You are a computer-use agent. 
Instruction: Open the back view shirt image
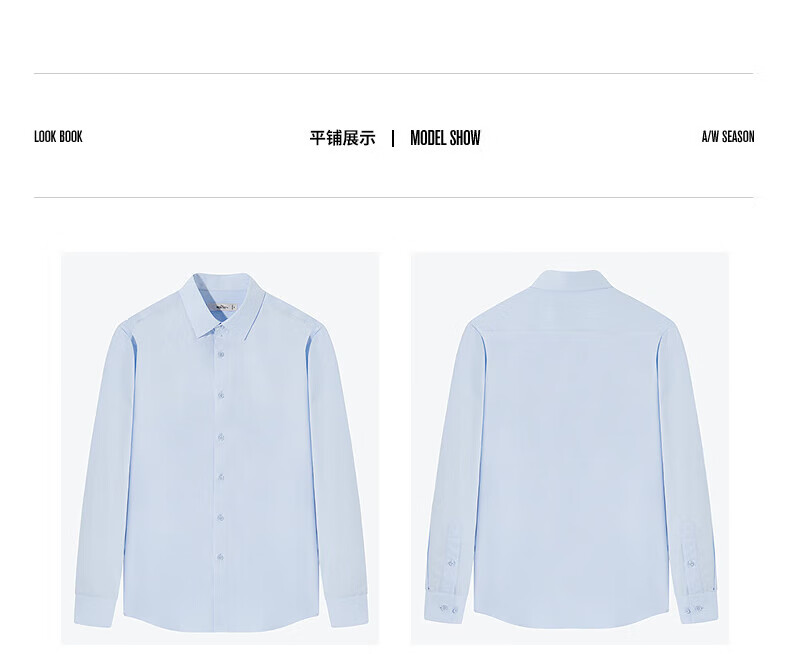[570, 448]
